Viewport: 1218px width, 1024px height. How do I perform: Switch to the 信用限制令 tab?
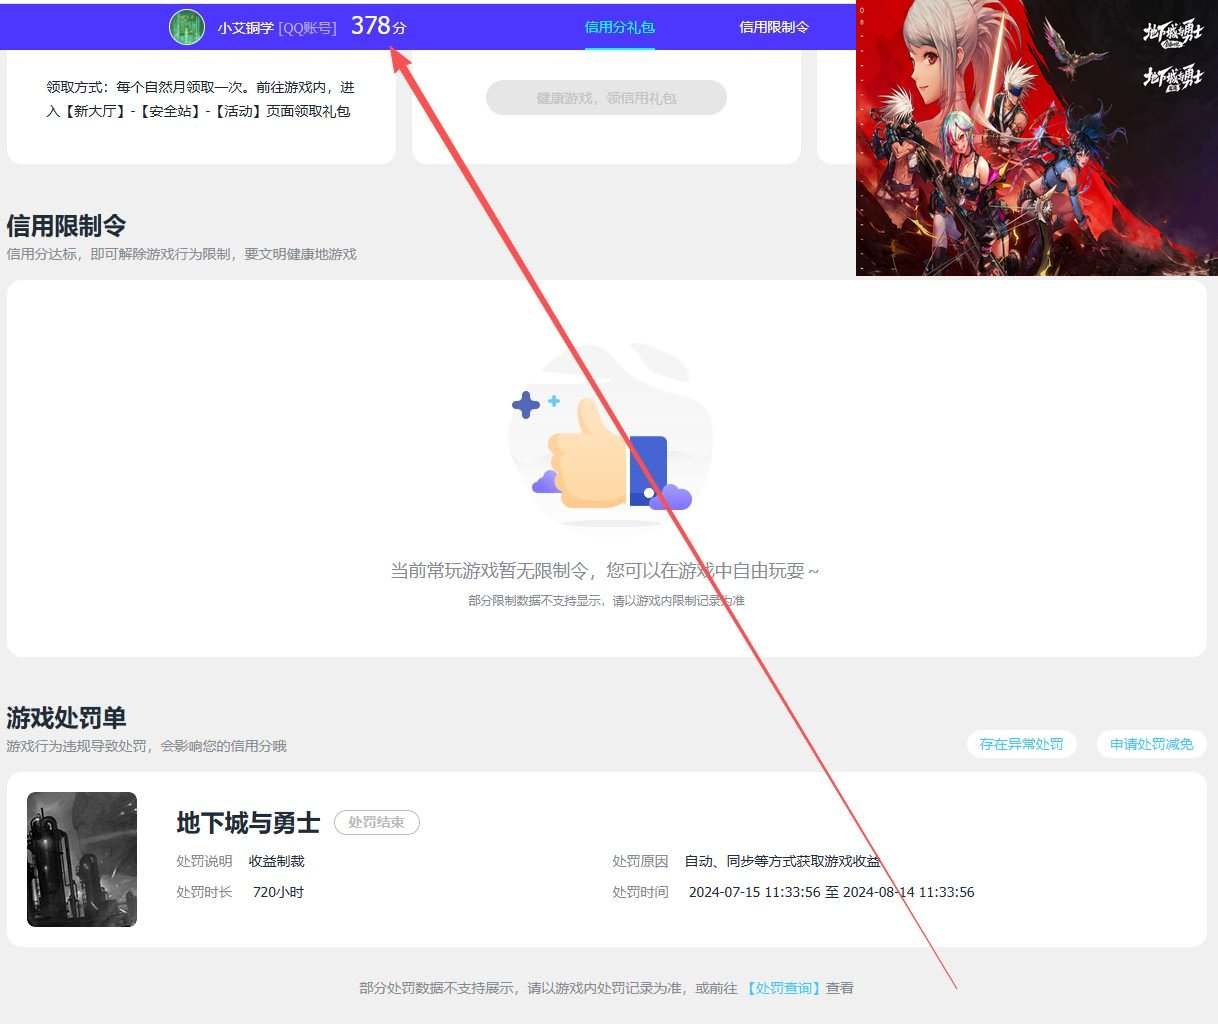tap(774, 27)
